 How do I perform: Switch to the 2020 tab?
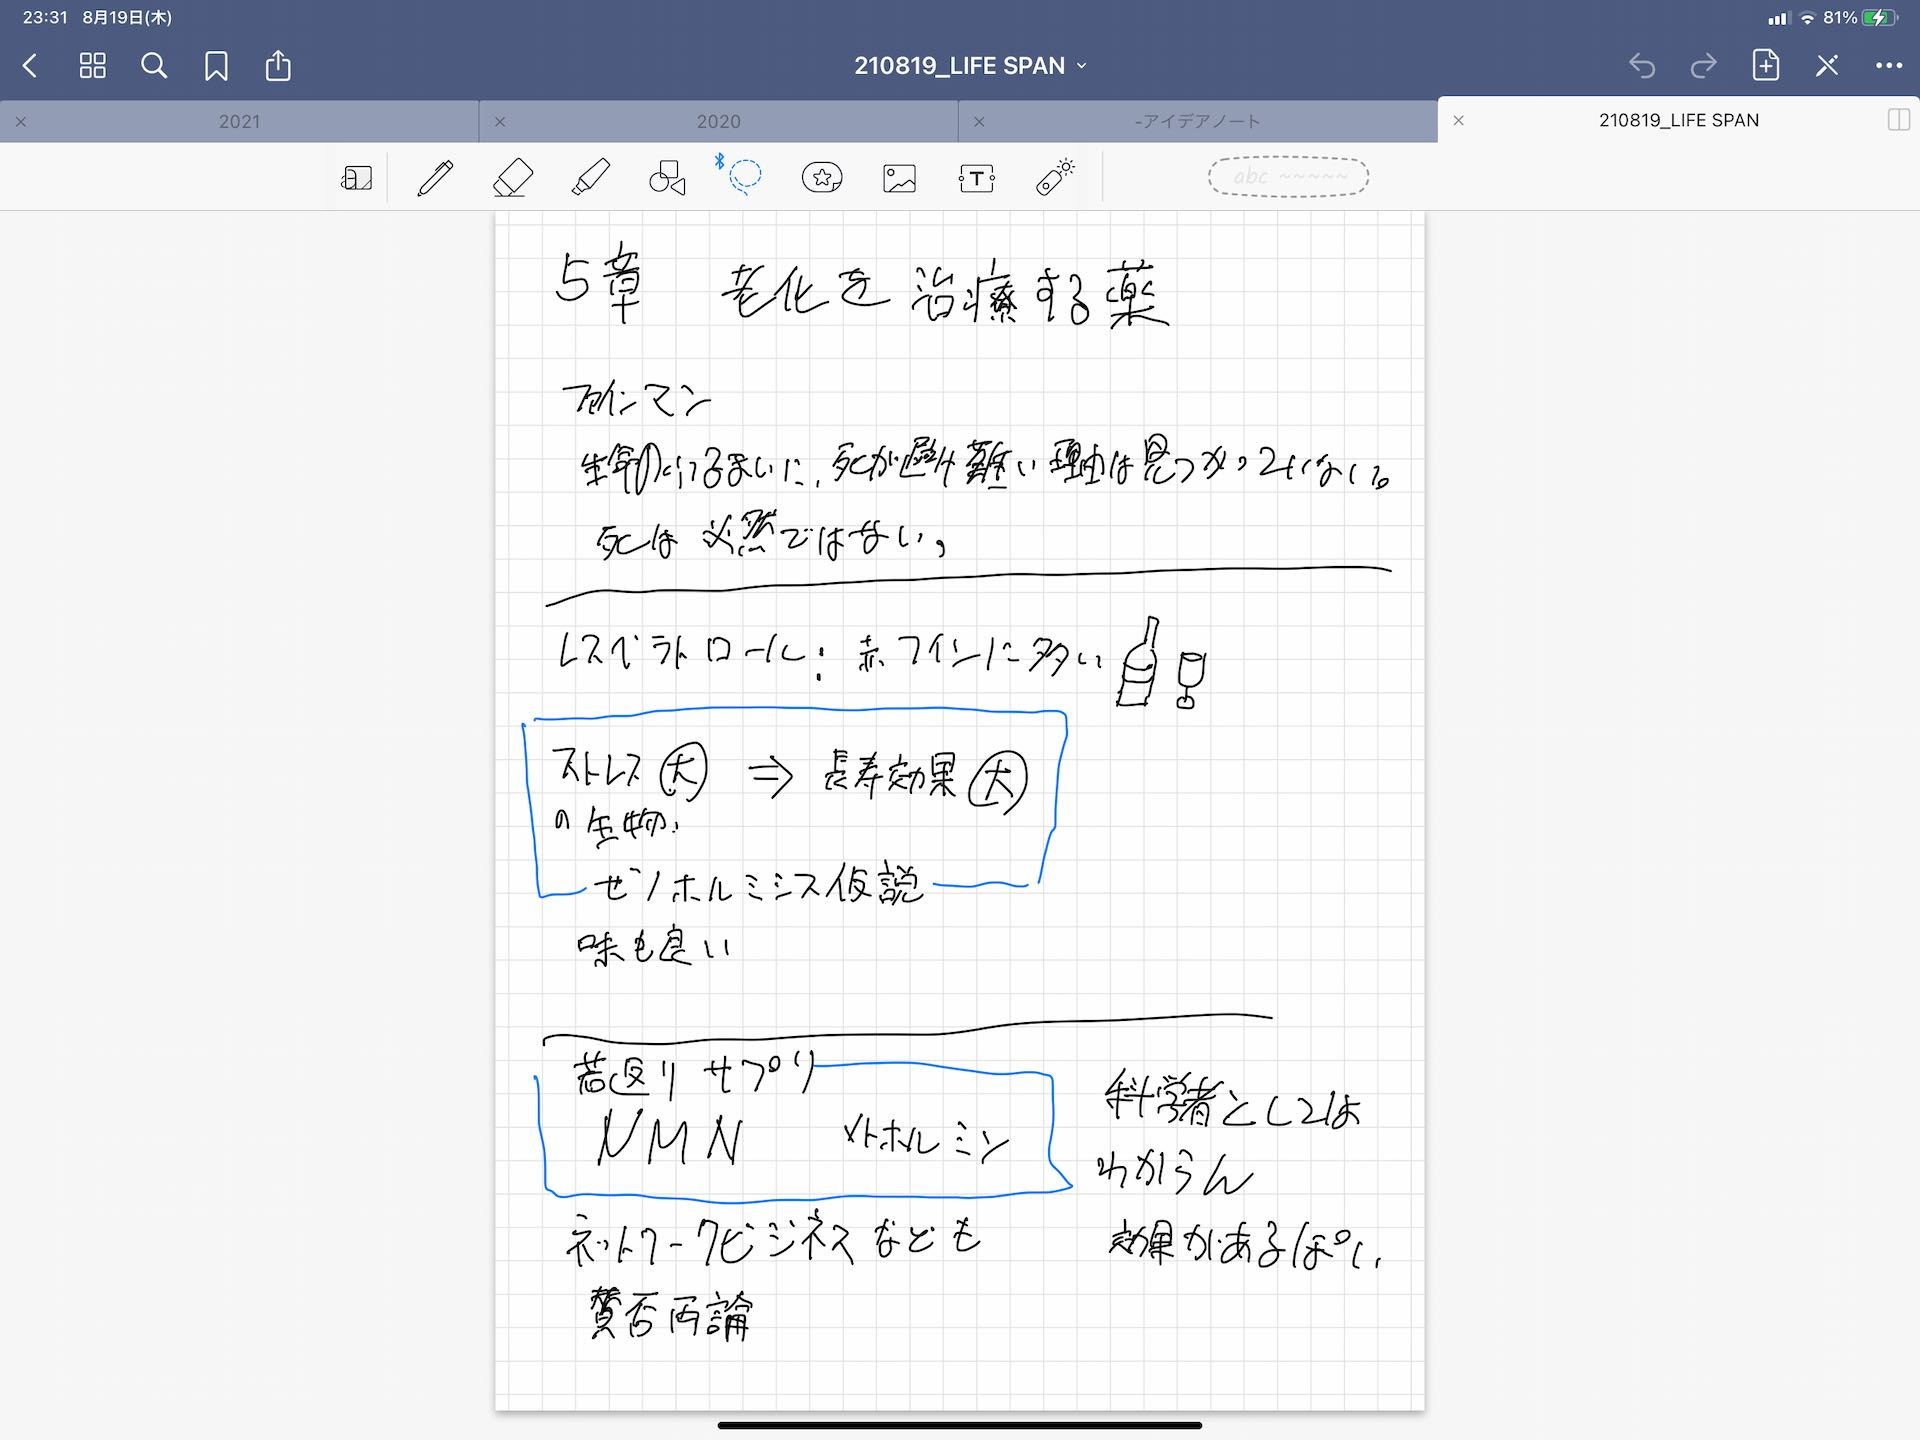point(718,121)
